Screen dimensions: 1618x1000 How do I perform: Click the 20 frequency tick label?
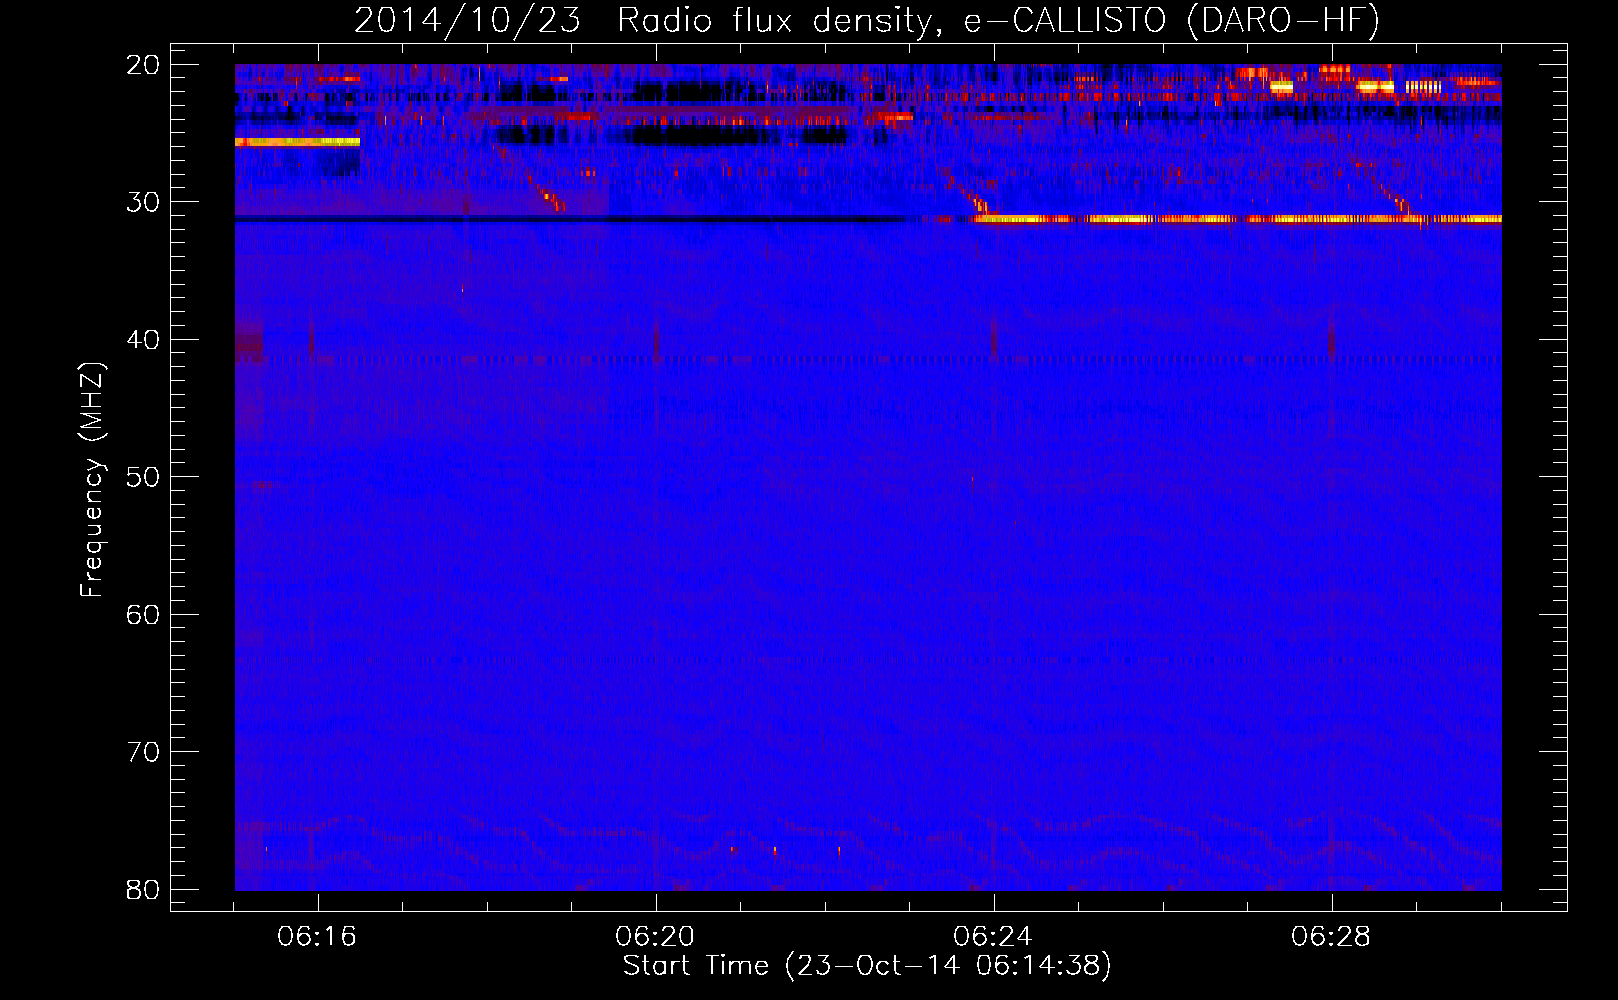click(143, 65)
